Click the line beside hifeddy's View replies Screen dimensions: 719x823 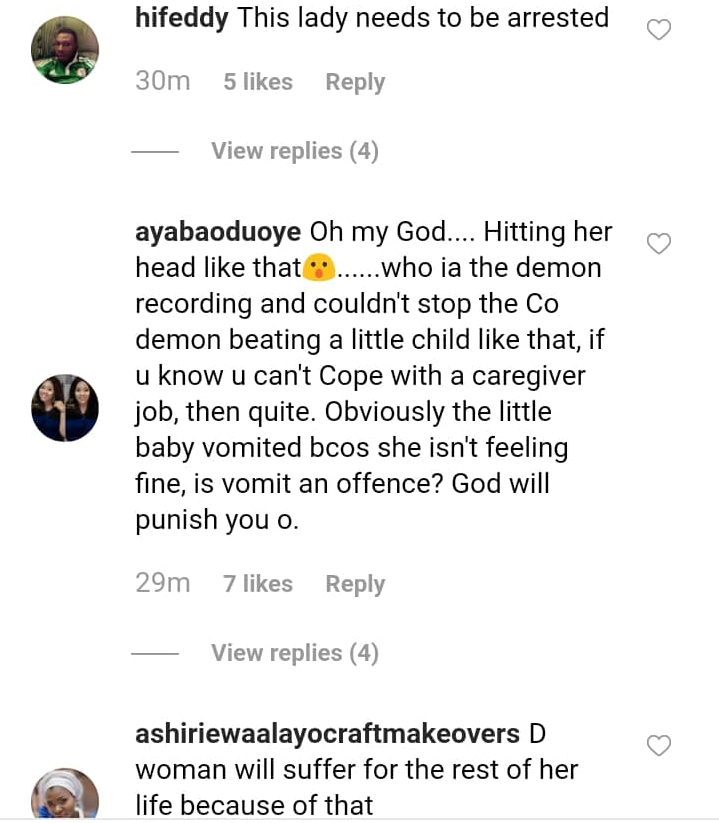click(x=155, y=152)
